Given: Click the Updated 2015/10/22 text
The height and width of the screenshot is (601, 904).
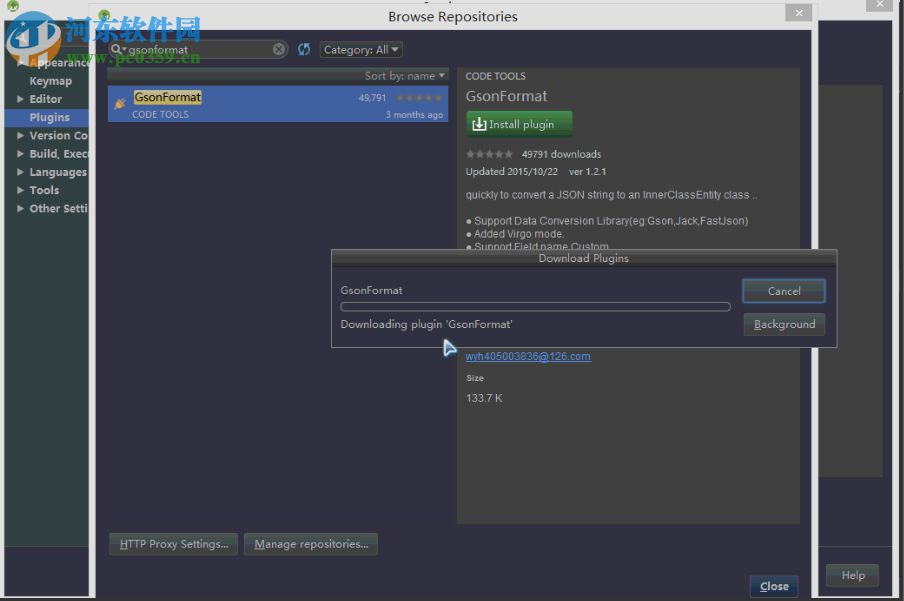Looking at the screenshot, I should pos(511,171).
